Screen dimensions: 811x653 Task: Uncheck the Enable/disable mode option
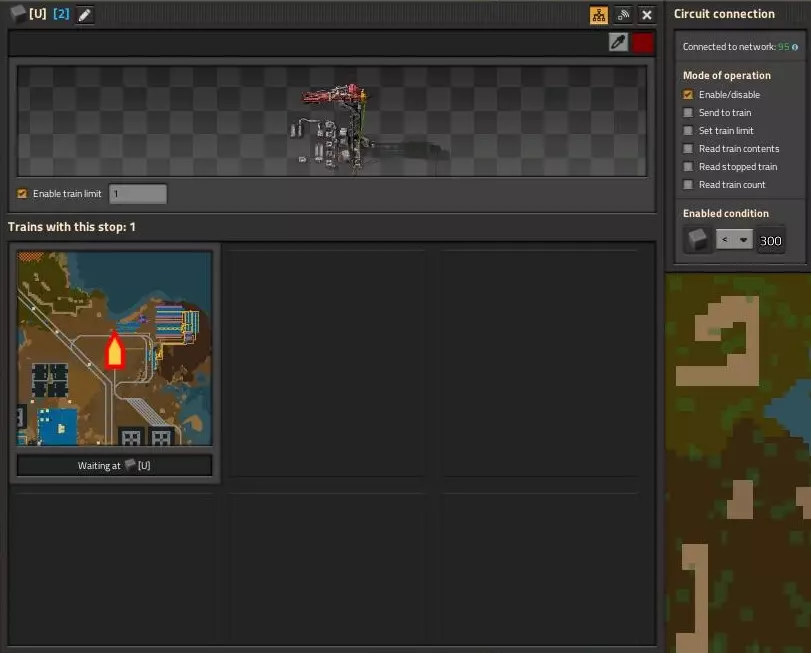pyautogui.click(x=688, y=95)
